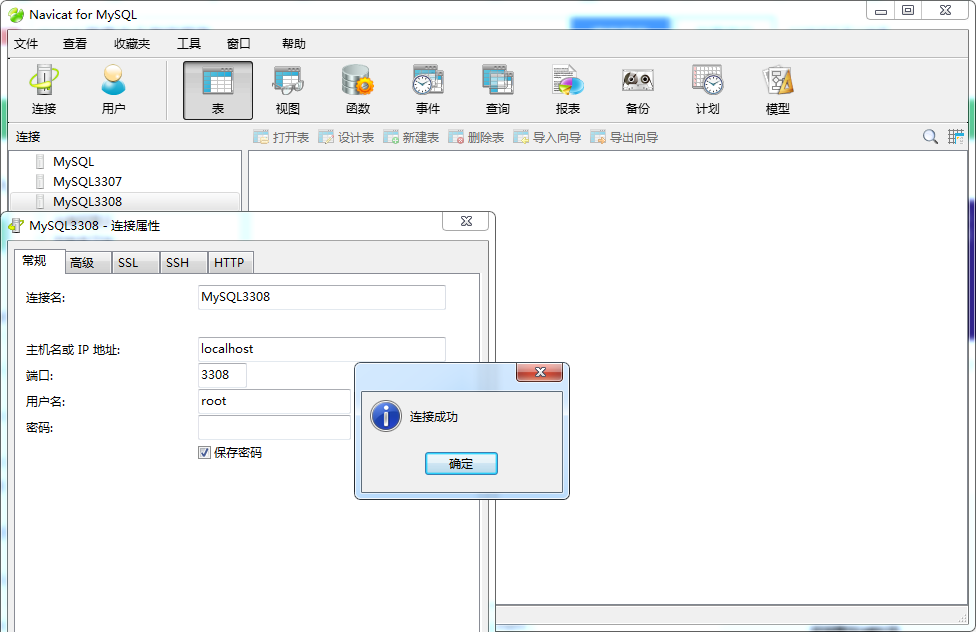Select the 报表 (Report) toolbar icon
Image resolution: width=976 pixels, height=632 pixels.
click(568, 91)
